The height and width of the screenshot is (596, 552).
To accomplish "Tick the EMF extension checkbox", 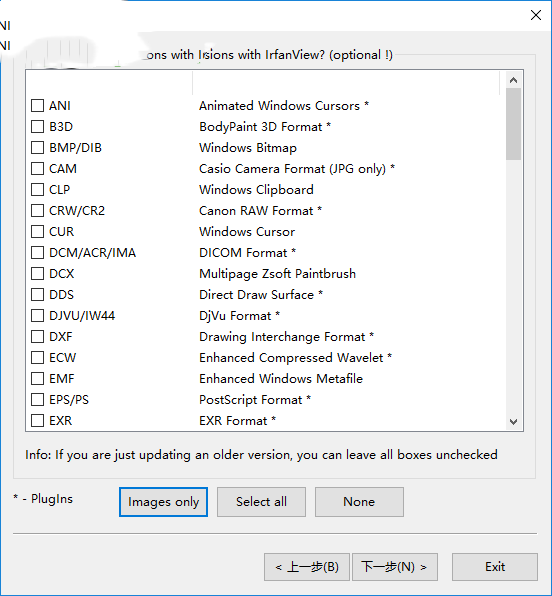I will coord(37,378).
